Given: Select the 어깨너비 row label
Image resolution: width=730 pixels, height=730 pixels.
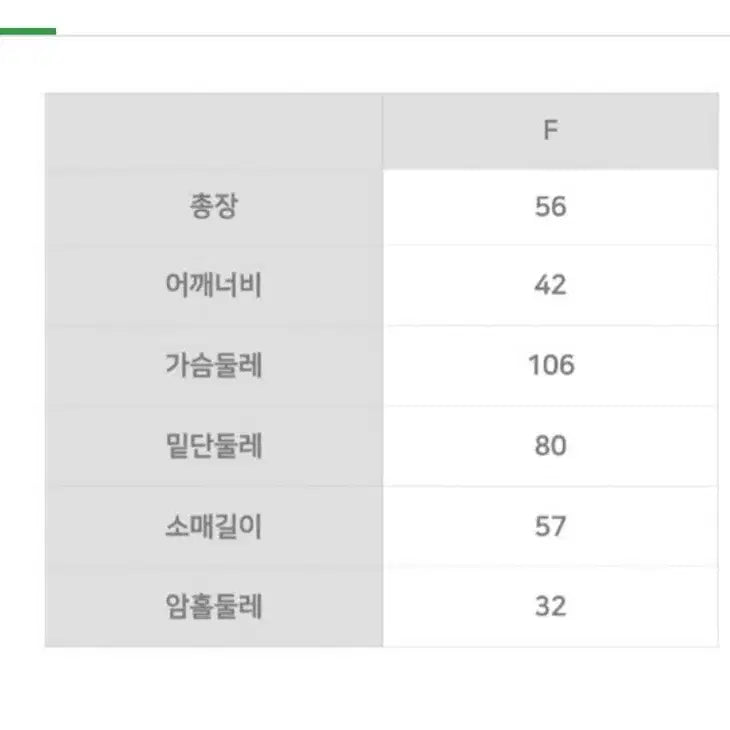Looking at the screenshot, I should click(213, 286).
